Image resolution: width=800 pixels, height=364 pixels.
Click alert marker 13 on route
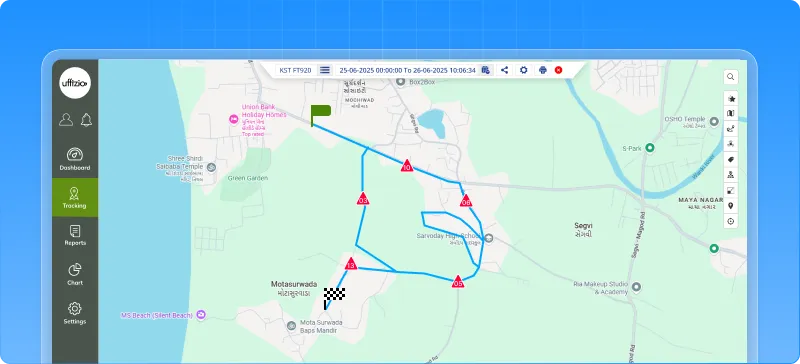pos(351,264)
